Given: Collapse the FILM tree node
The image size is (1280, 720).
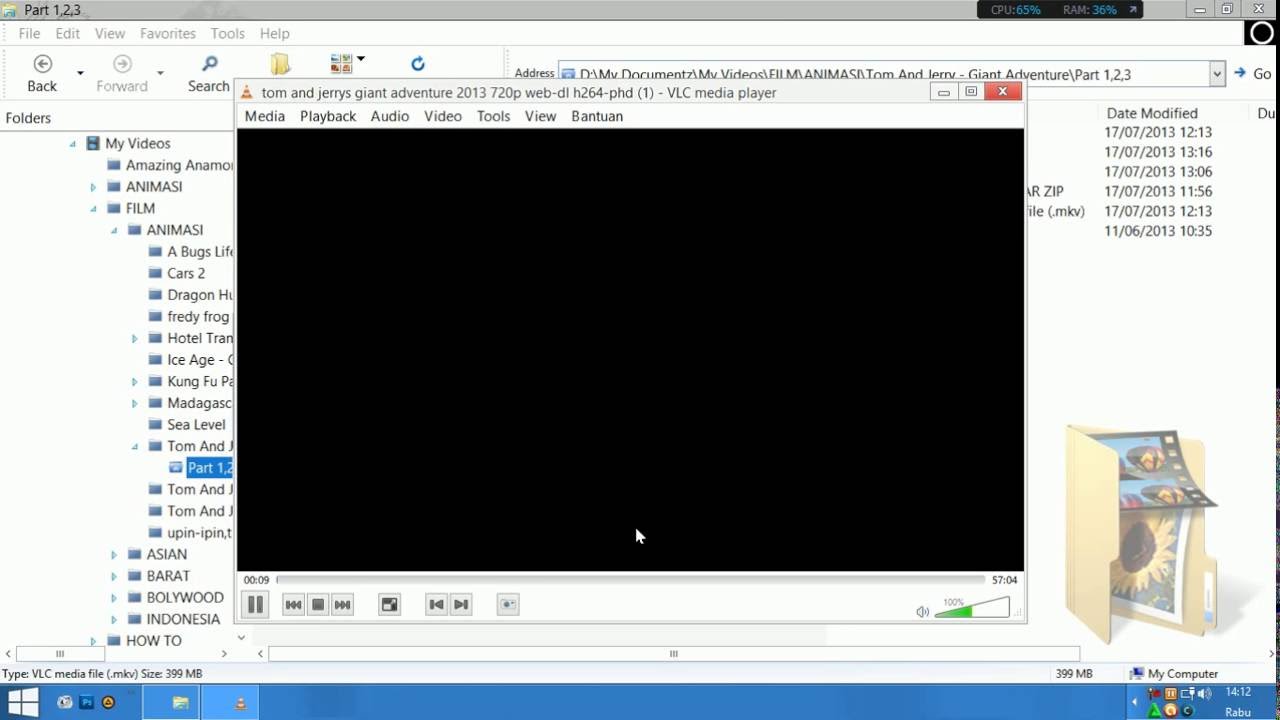Looking at the screenshot, I should click(93, 209).
